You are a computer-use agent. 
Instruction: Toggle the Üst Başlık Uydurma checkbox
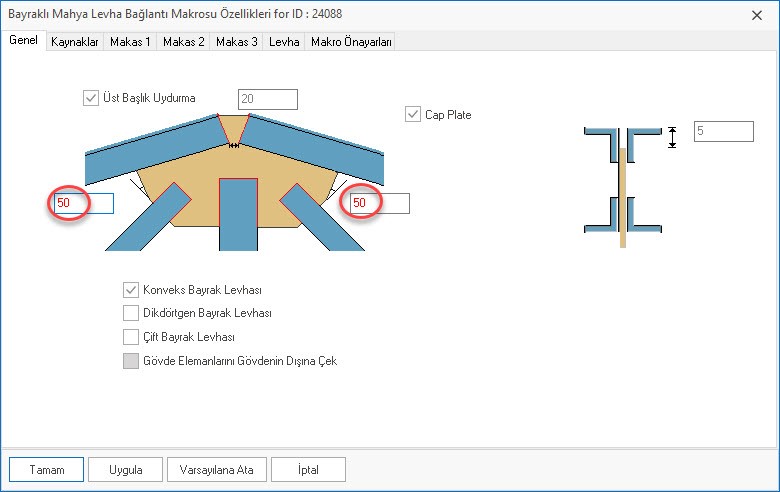pyautogui.click(x=91, y=98)
